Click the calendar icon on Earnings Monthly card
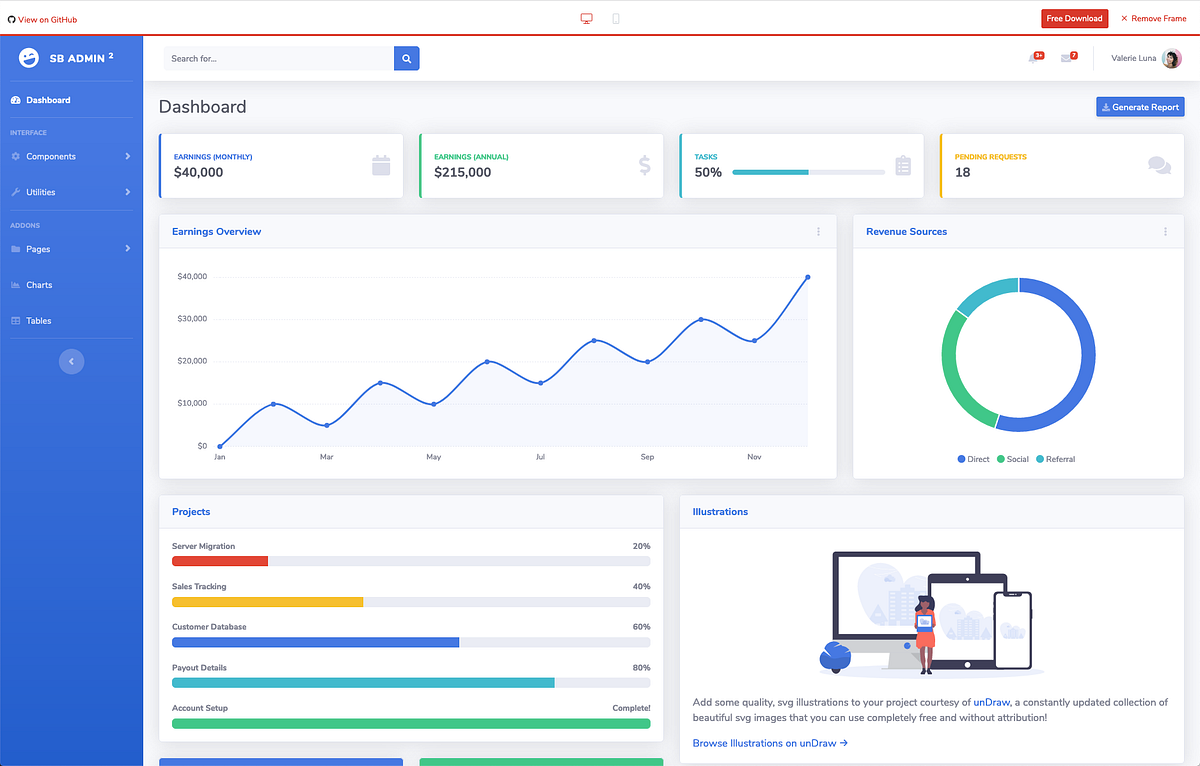This screenshot has width=1200, height=766. click(x=381, y=165)
